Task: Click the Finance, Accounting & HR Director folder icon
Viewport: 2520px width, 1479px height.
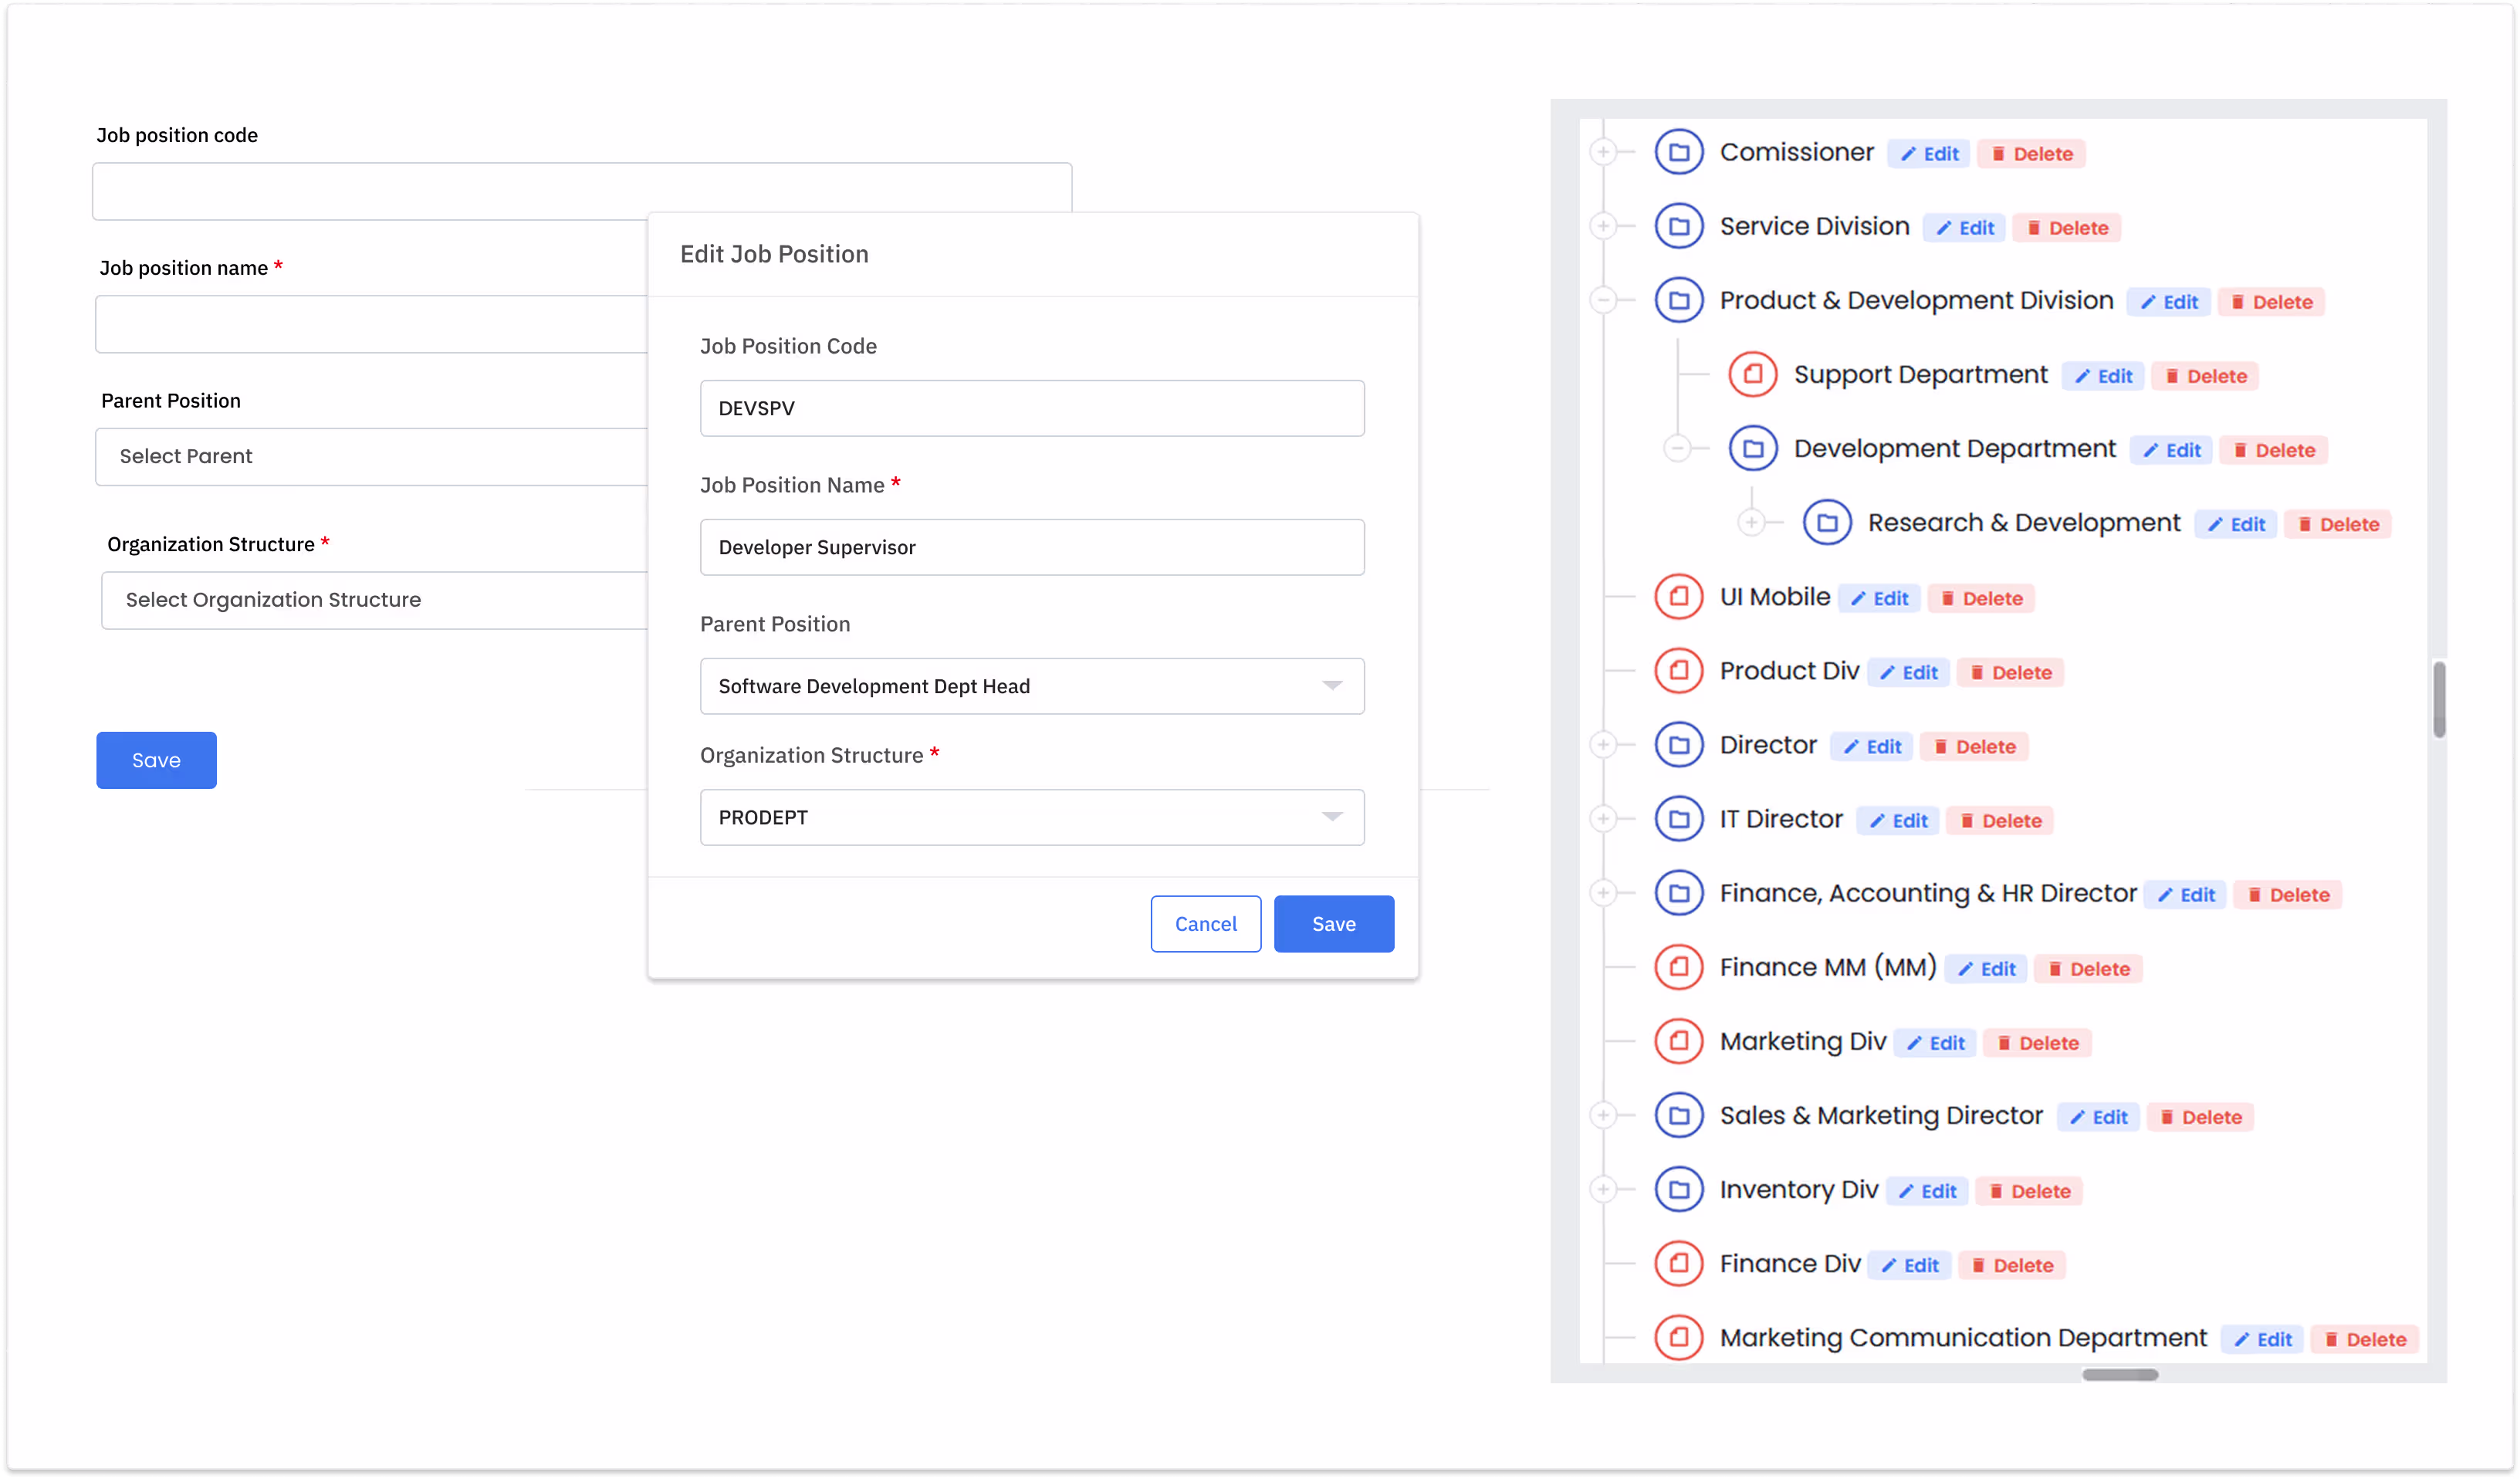Action: (x=1679, y=893)
